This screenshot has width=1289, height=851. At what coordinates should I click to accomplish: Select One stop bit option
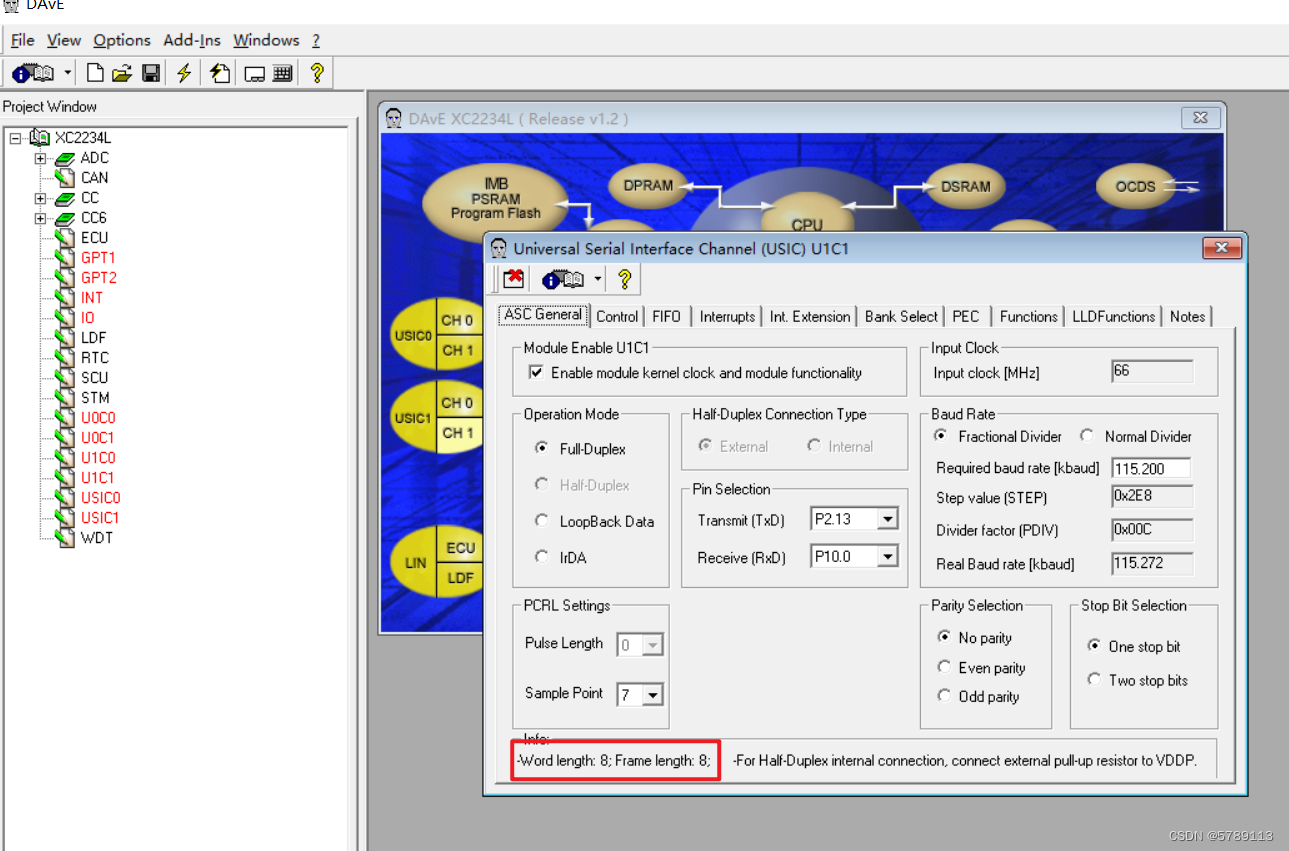point(1094,646)
